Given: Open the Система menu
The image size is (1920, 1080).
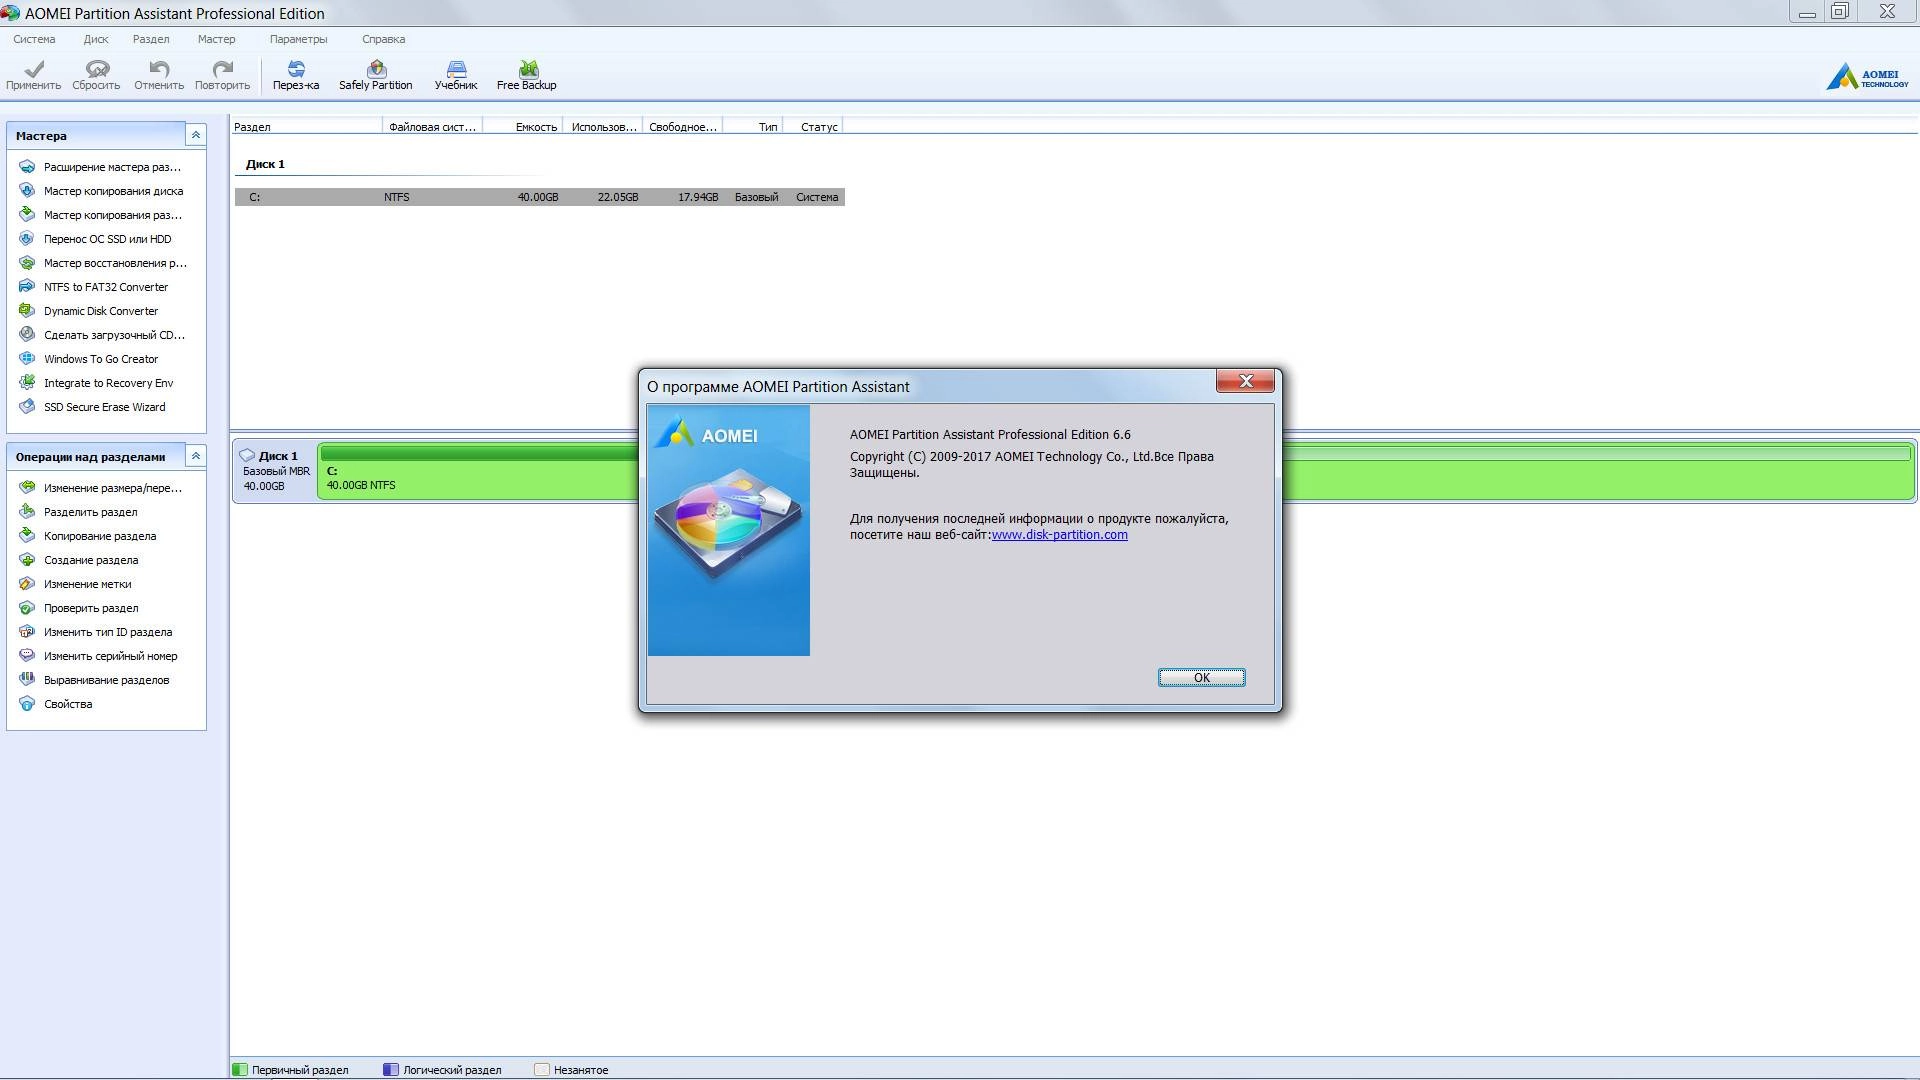Looking at the screenshot, I should (34, 39).
